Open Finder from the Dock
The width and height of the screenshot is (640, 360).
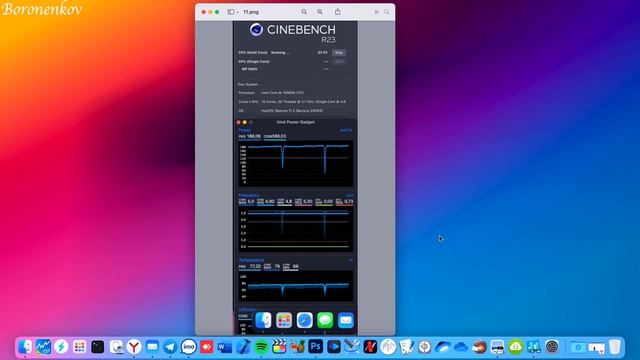coord(25,347)
